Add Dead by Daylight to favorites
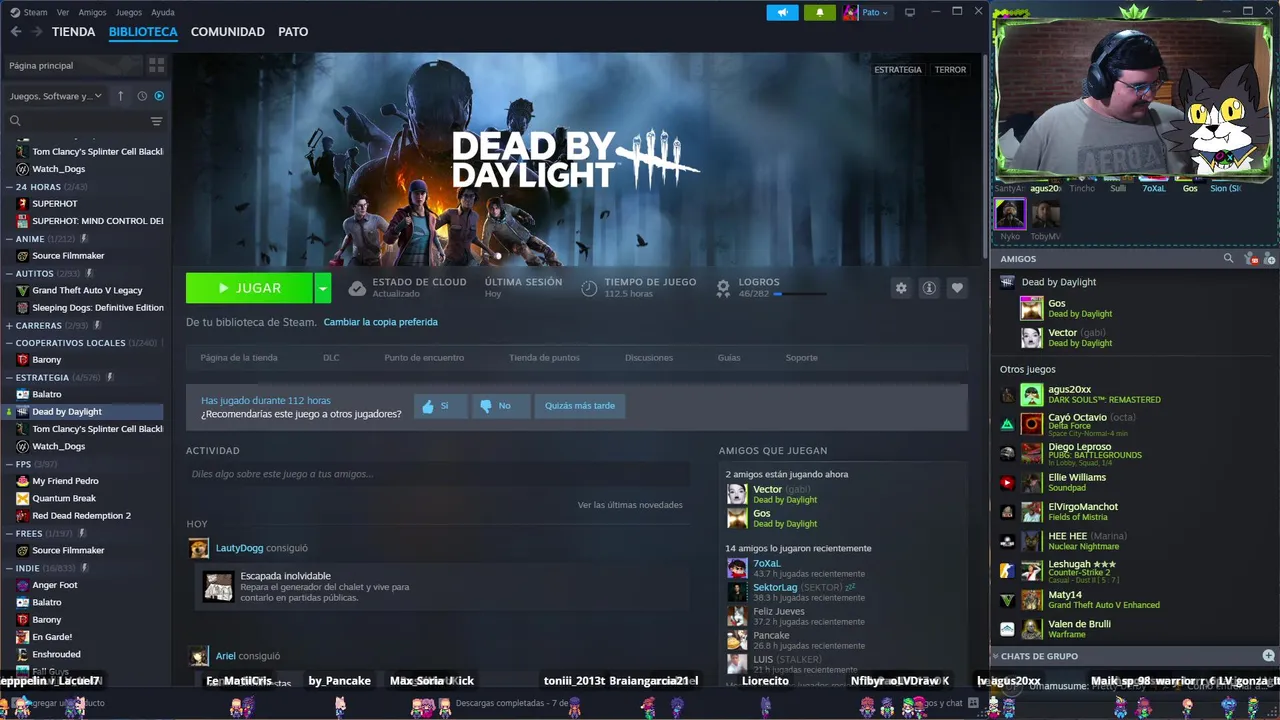The width and height of the screenshot is (1280, 720). click(957, 288)
